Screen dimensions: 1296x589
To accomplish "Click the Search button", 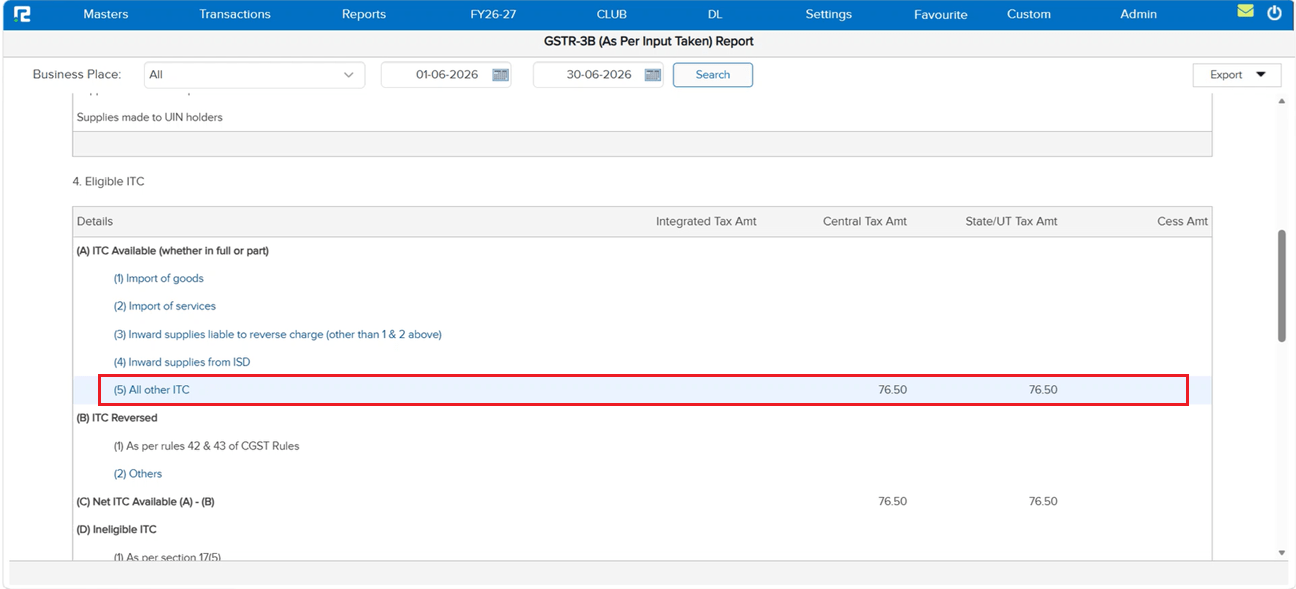I will pos(713,75).
